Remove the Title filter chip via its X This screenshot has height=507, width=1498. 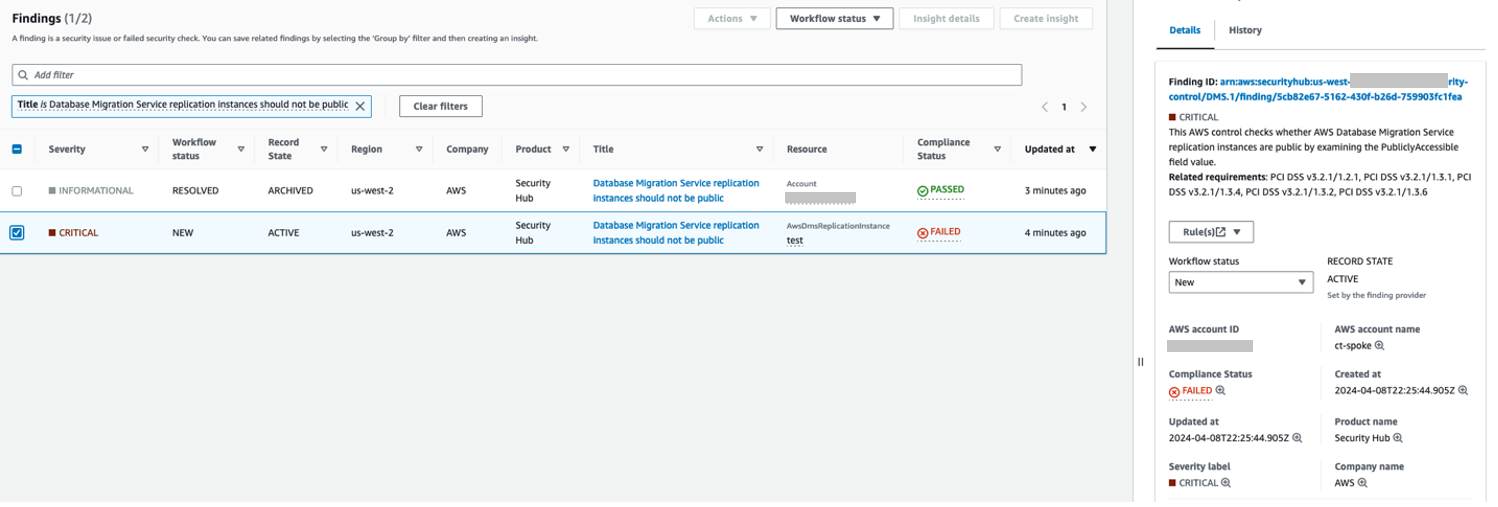coord(361,105)
